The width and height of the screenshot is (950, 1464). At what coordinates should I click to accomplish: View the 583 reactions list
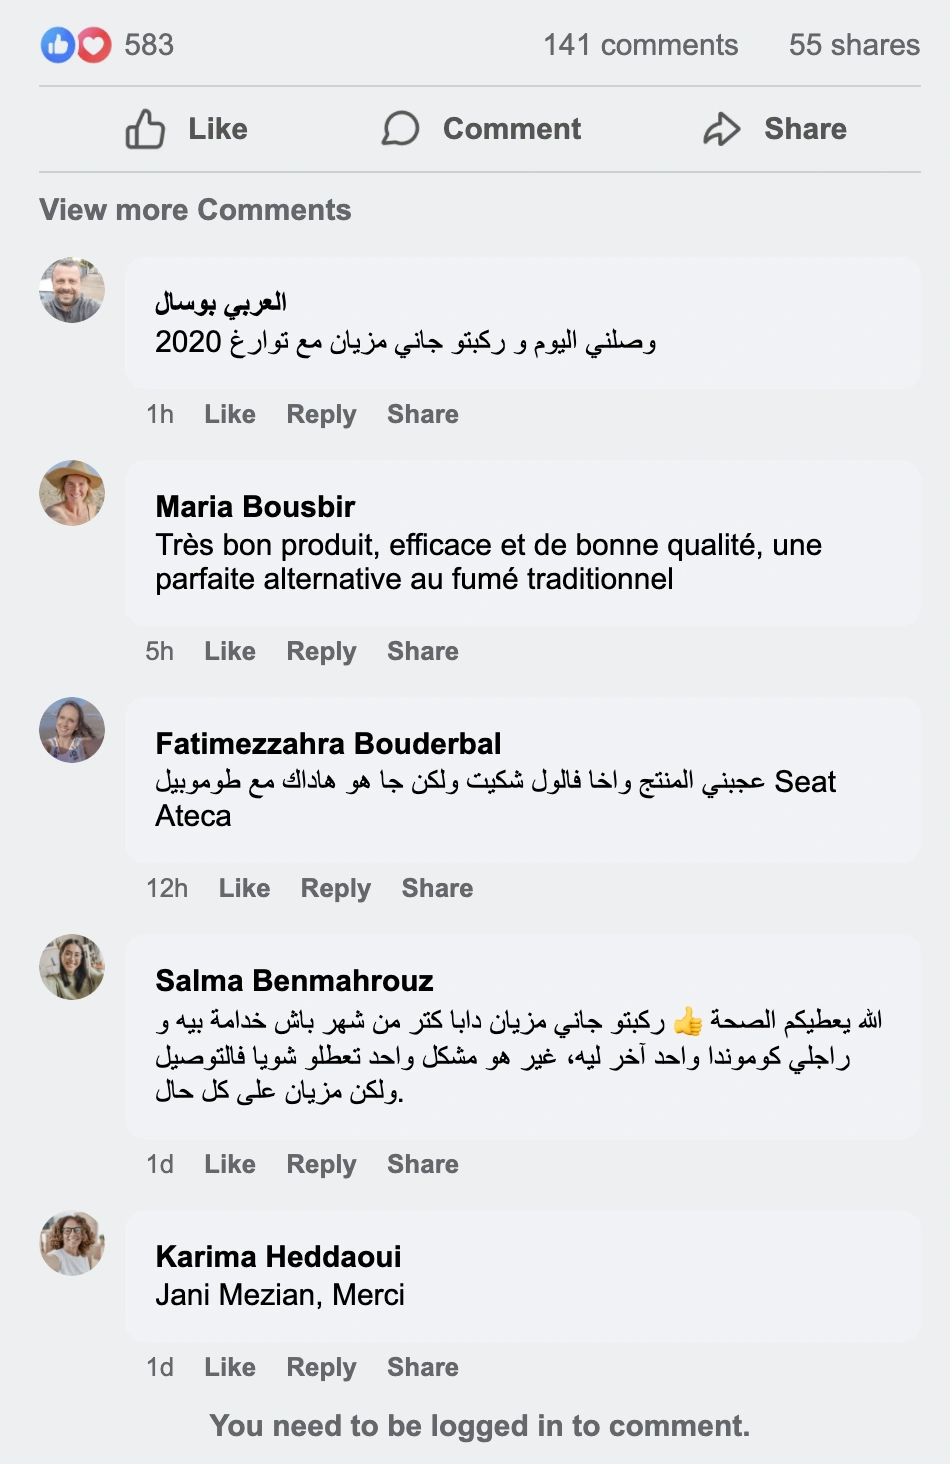pyautogui.click(x=149, y=45)
